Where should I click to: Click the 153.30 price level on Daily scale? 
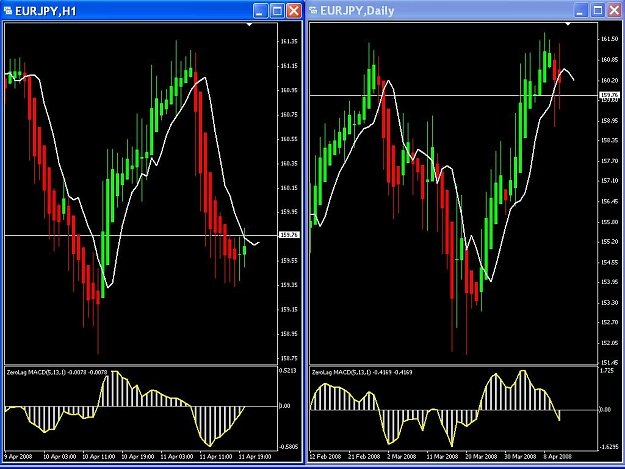pyautogui.click(x=609, y=303)
